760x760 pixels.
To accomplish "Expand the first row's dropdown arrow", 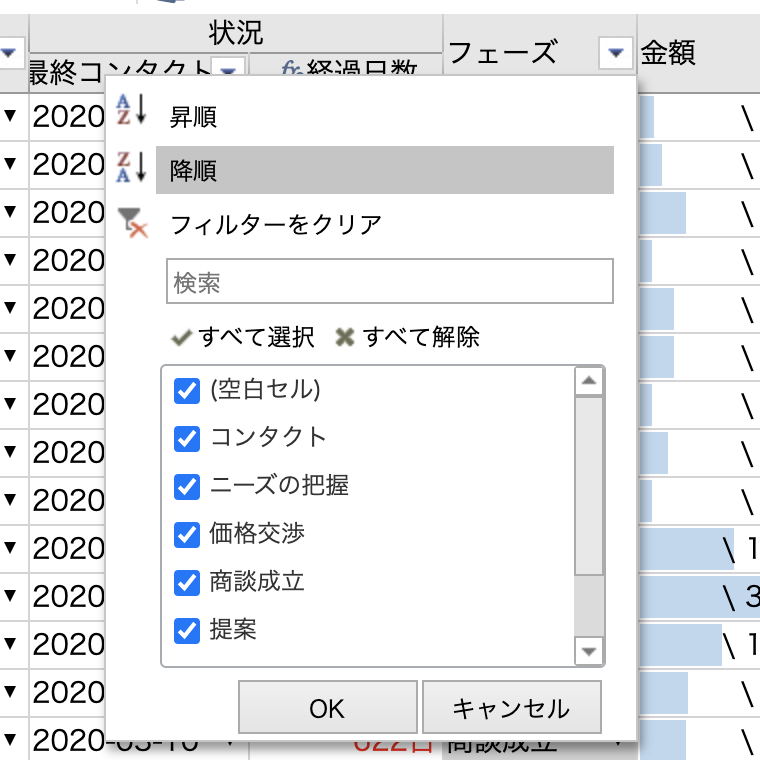I will click(x=11, y=117).
